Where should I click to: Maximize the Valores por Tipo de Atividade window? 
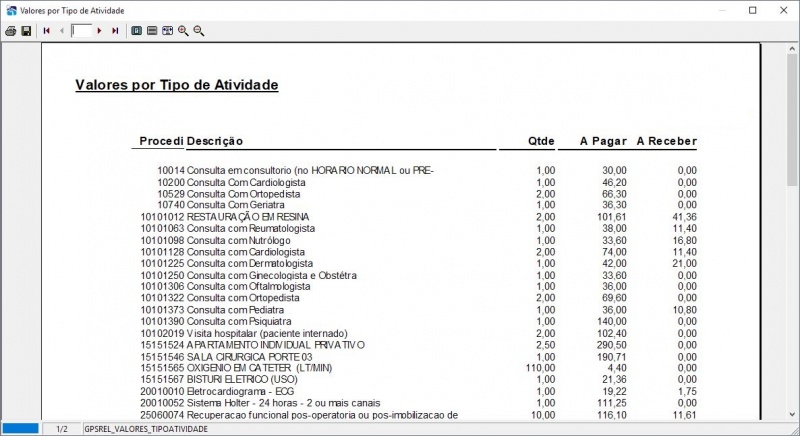(753, 10)
